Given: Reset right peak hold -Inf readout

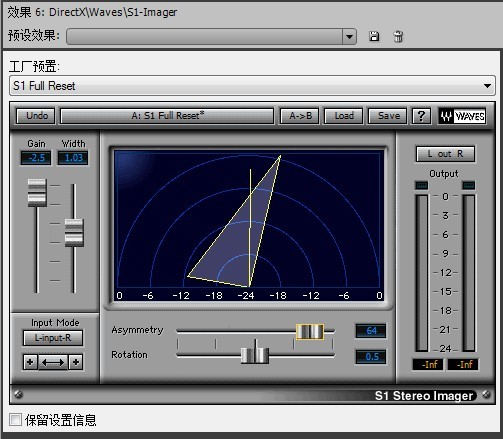Looking at the screenshot, I should coord(463,364).
